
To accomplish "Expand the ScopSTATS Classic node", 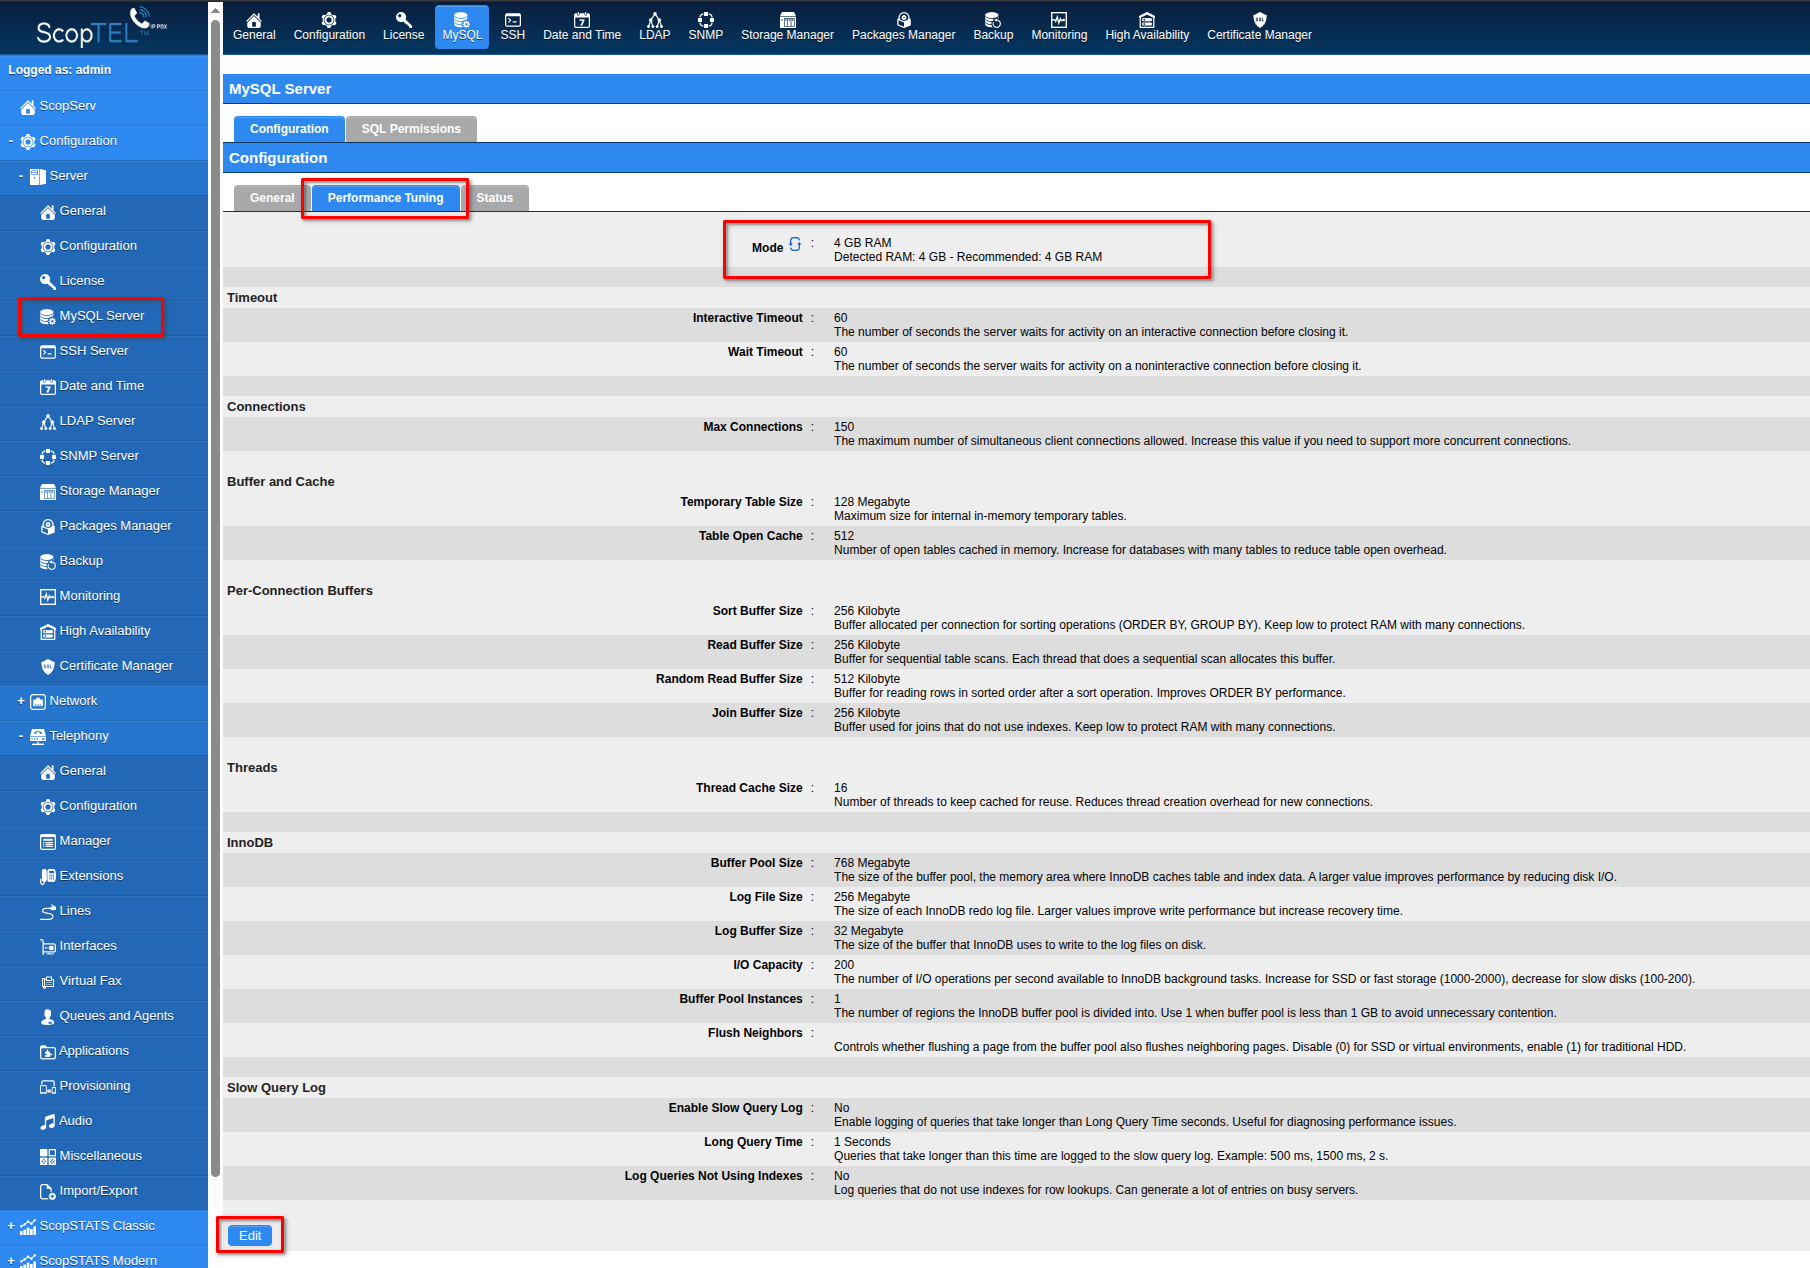I will [11, 1226].
